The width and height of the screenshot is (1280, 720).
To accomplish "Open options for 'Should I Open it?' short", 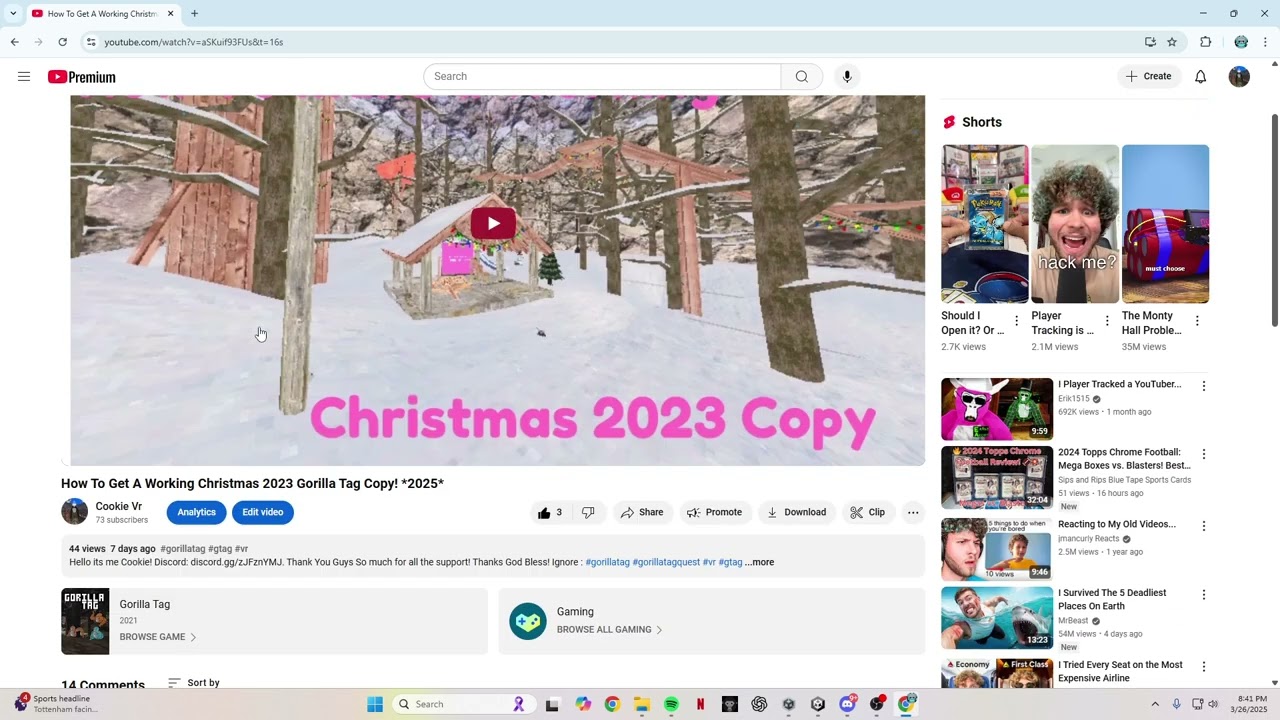I will 1016,321.
